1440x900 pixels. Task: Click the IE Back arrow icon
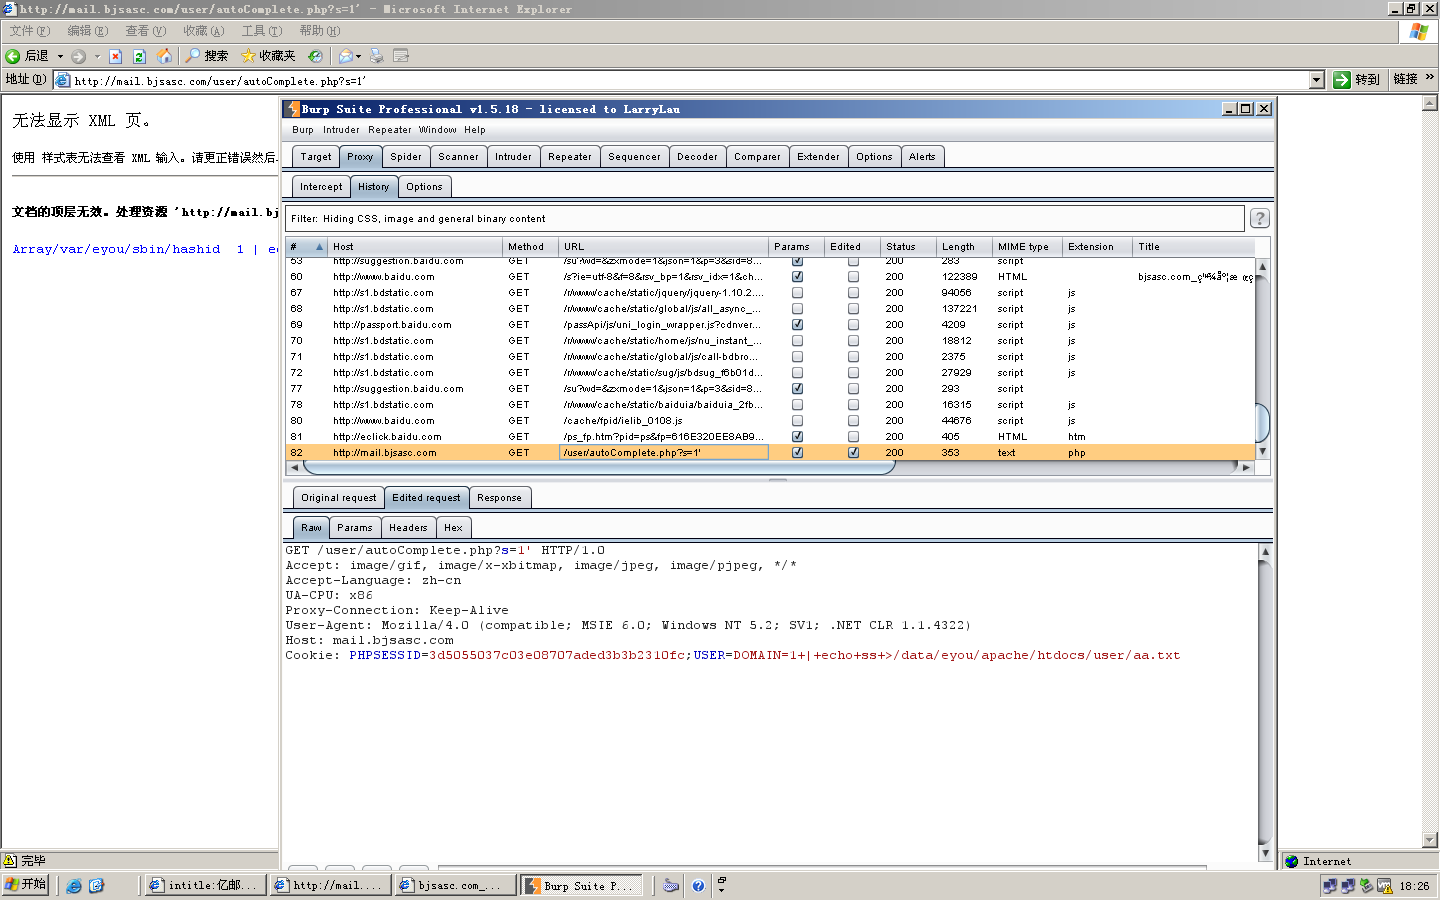(13, 56)
